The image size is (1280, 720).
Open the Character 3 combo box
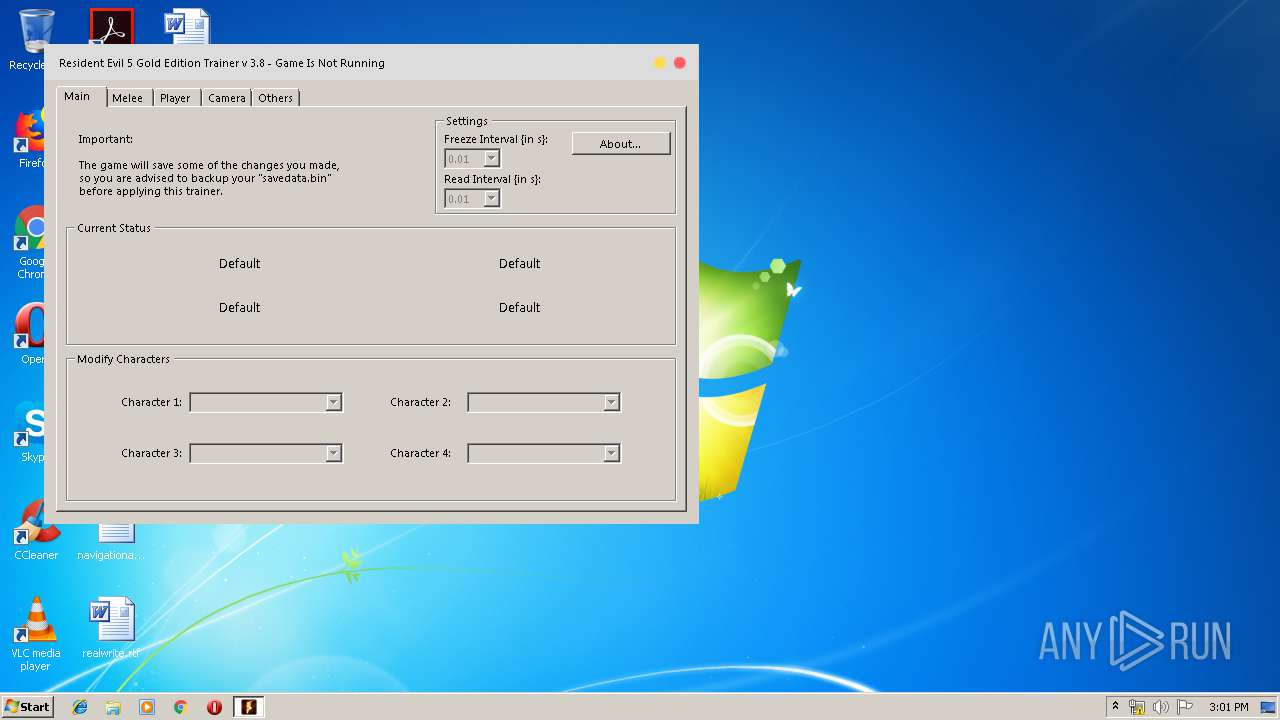266,453
